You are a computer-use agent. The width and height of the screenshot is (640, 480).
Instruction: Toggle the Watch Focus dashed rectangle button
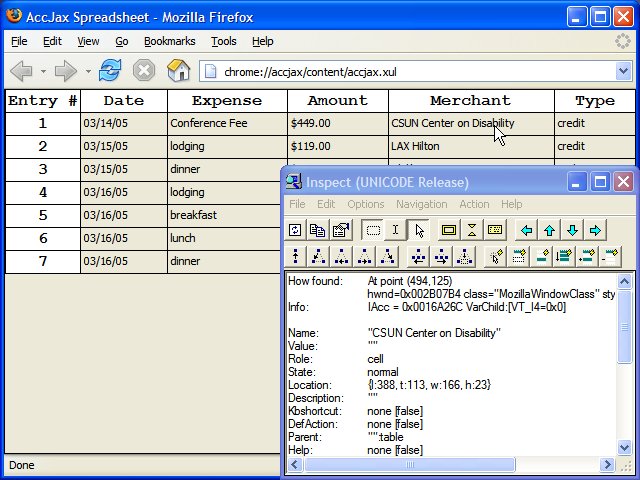click(373, 230)
